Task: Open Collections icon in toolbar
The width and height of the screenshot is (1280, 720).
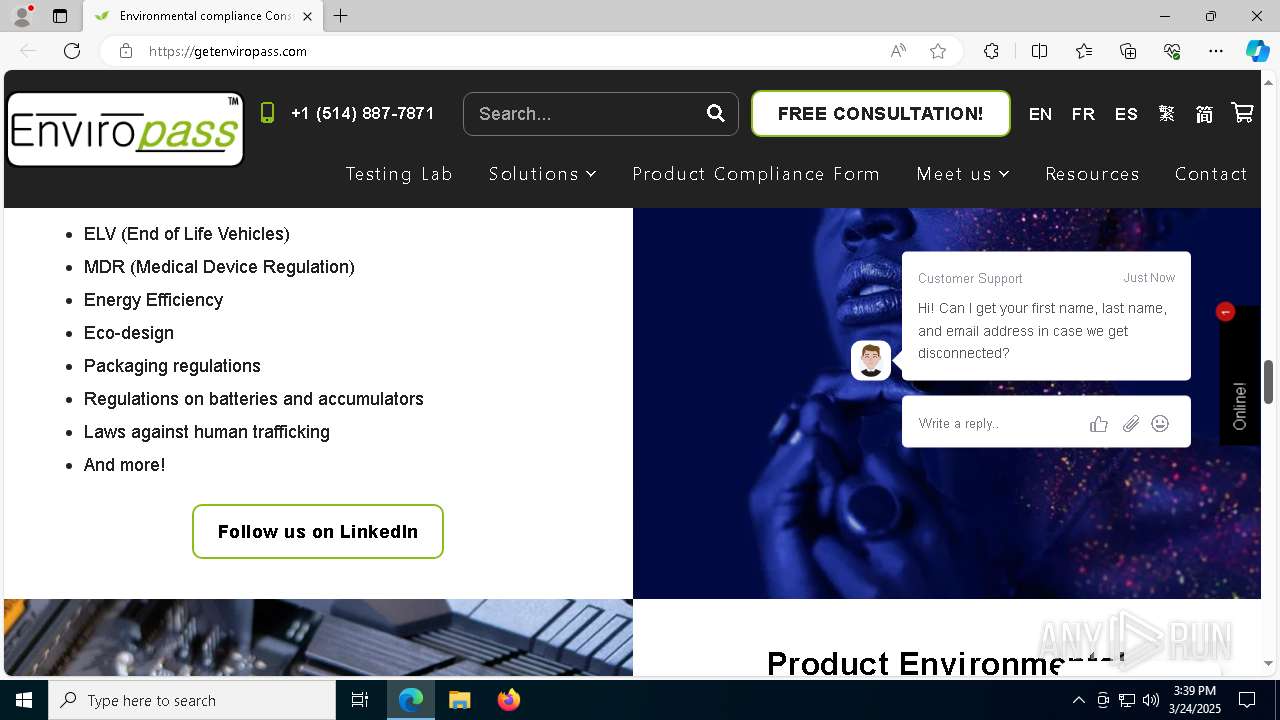Action: pyautogui.click(x=1128, y=51)
